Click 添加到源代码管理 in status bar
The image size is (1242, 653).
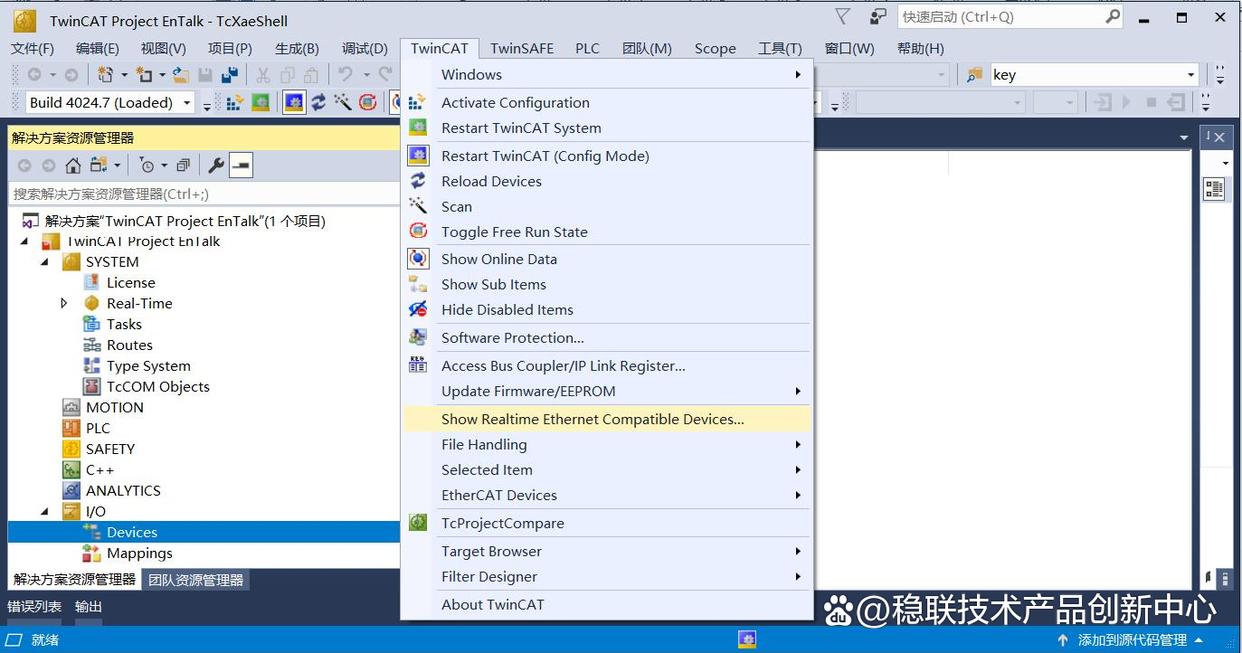[x=1132, y=640]
